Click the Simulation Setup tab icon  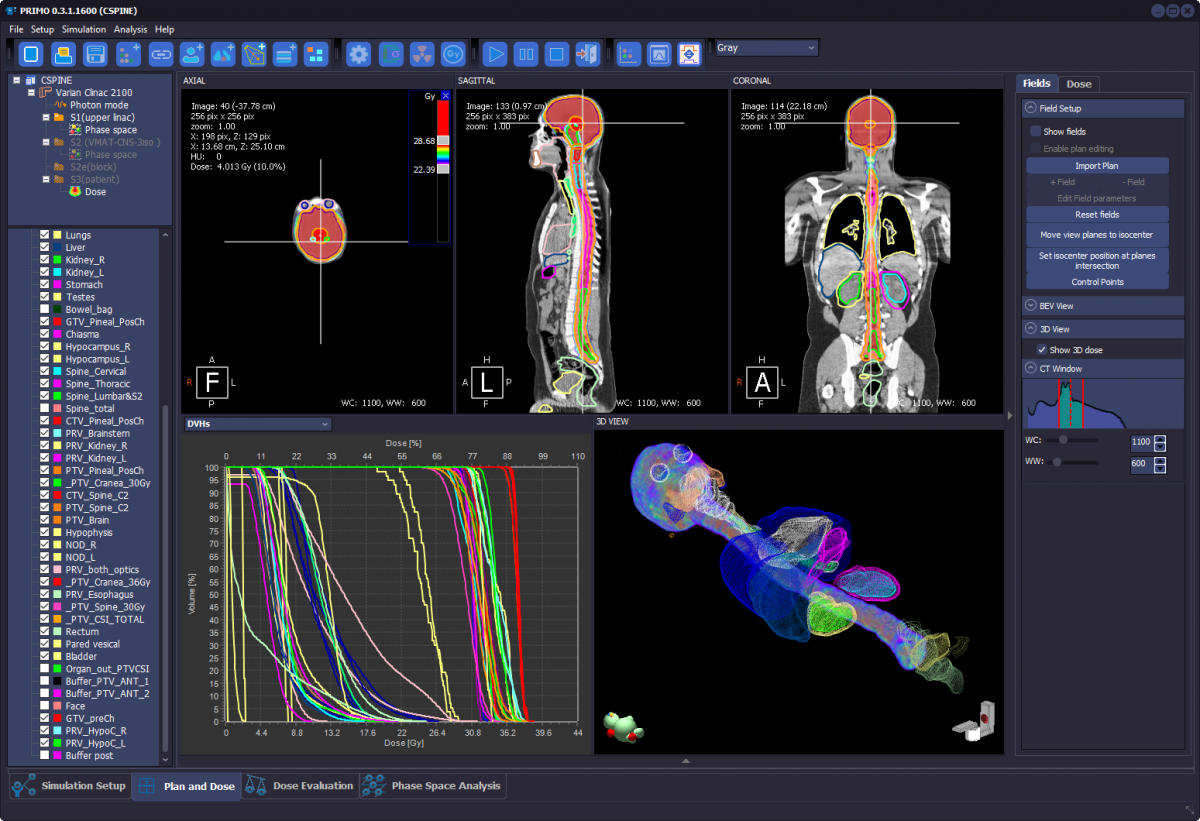[x=22, y=786]
